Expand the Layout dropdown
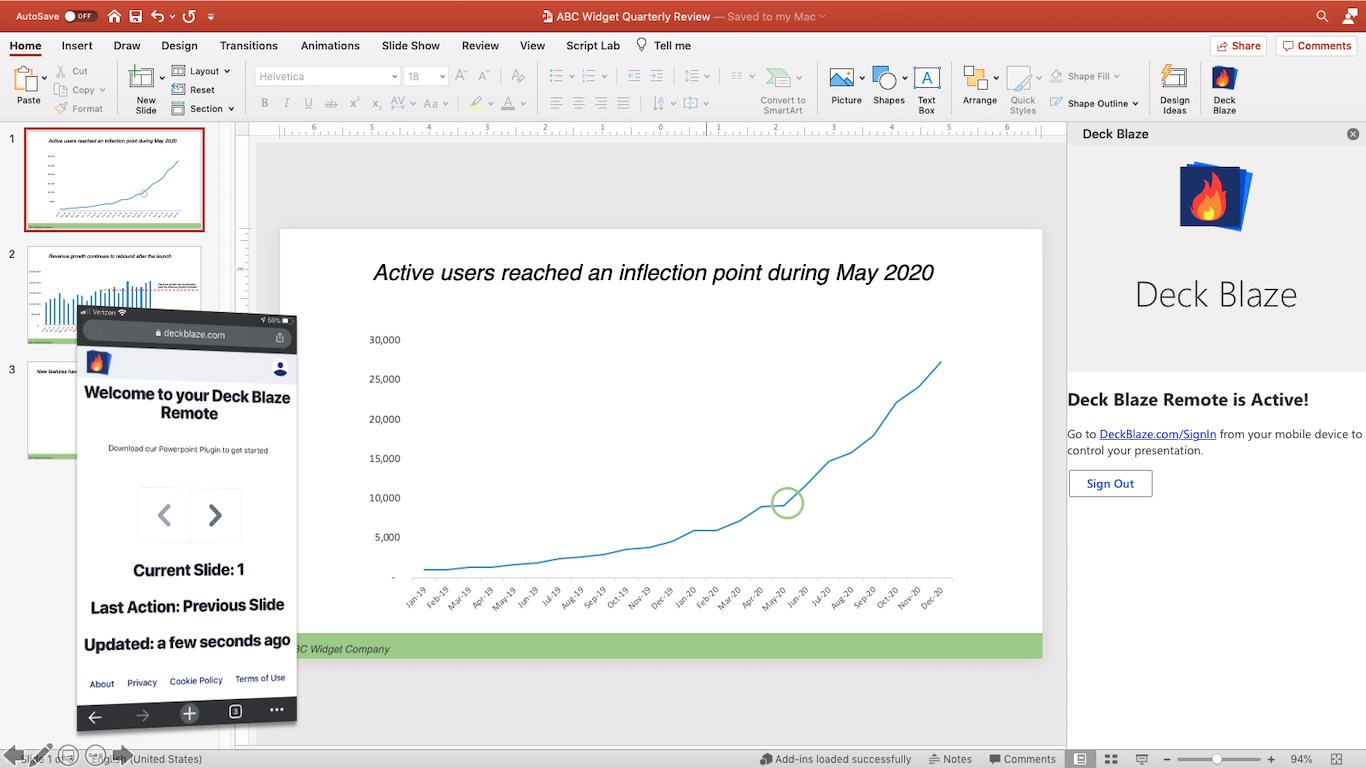The width and height of the screenshot is (1366, 768). (x=201, y=71)
